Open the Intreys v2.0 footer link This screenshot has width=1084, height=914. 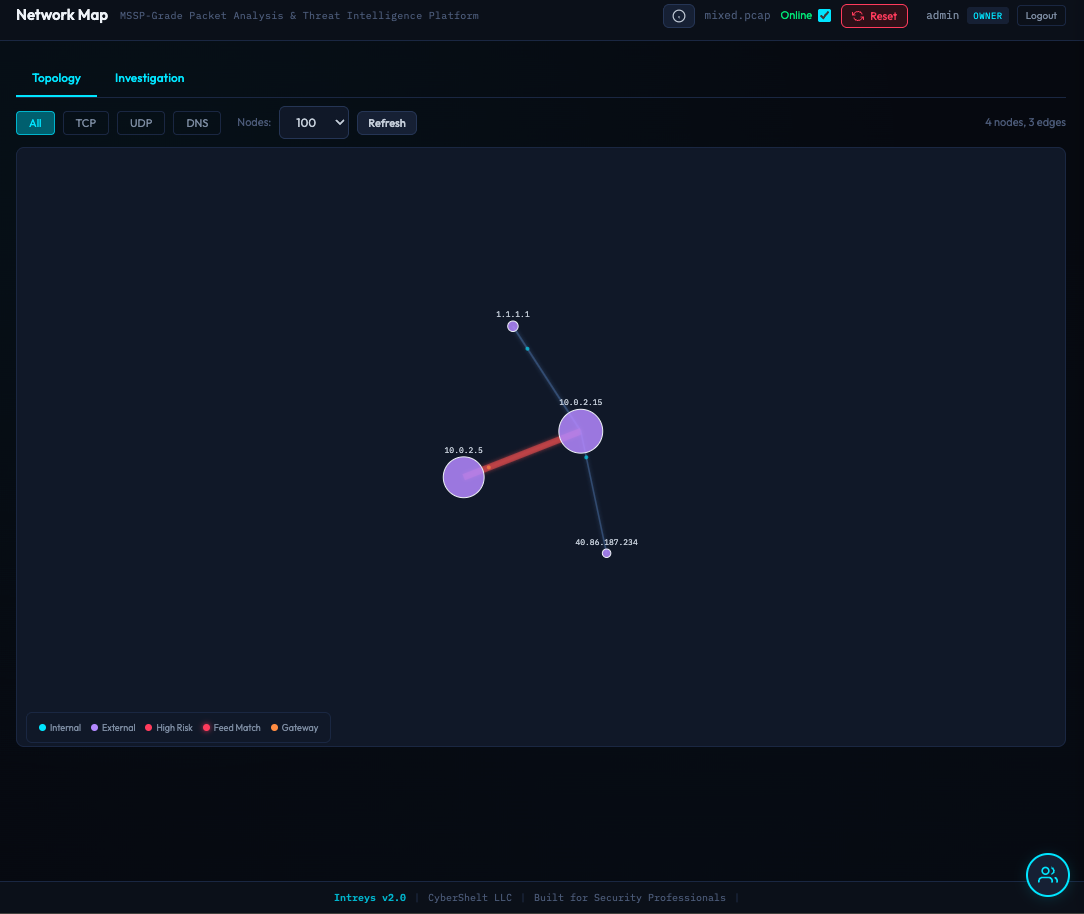(x=370, y=897)
